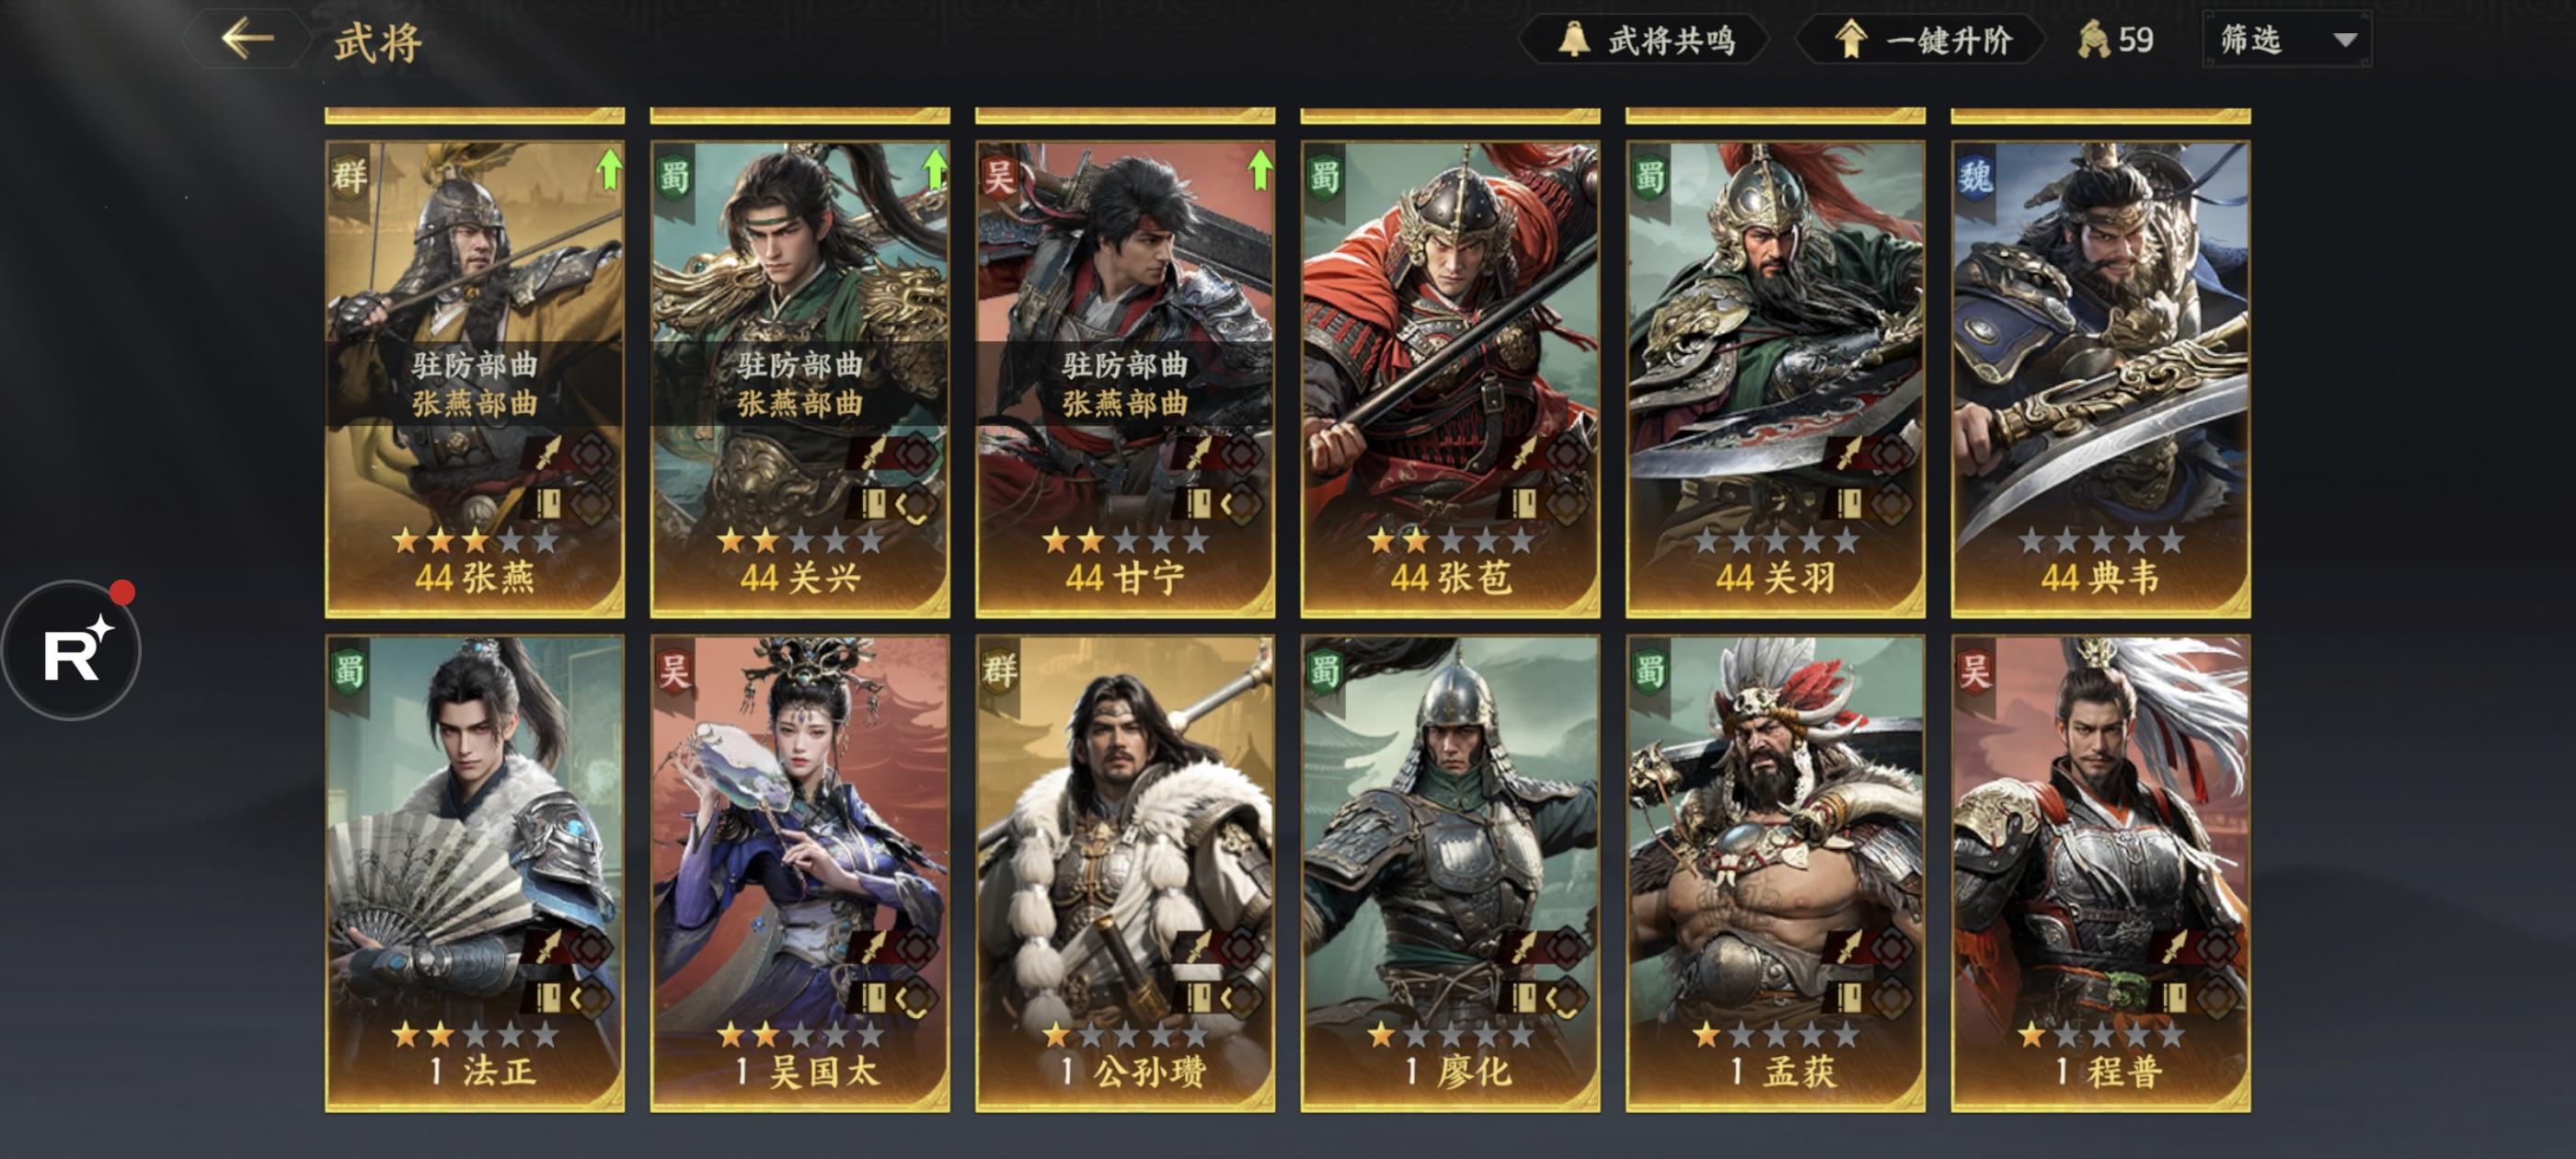
Task: Open the 武将共鸣 resonance panel
Action: point(1644,40)
